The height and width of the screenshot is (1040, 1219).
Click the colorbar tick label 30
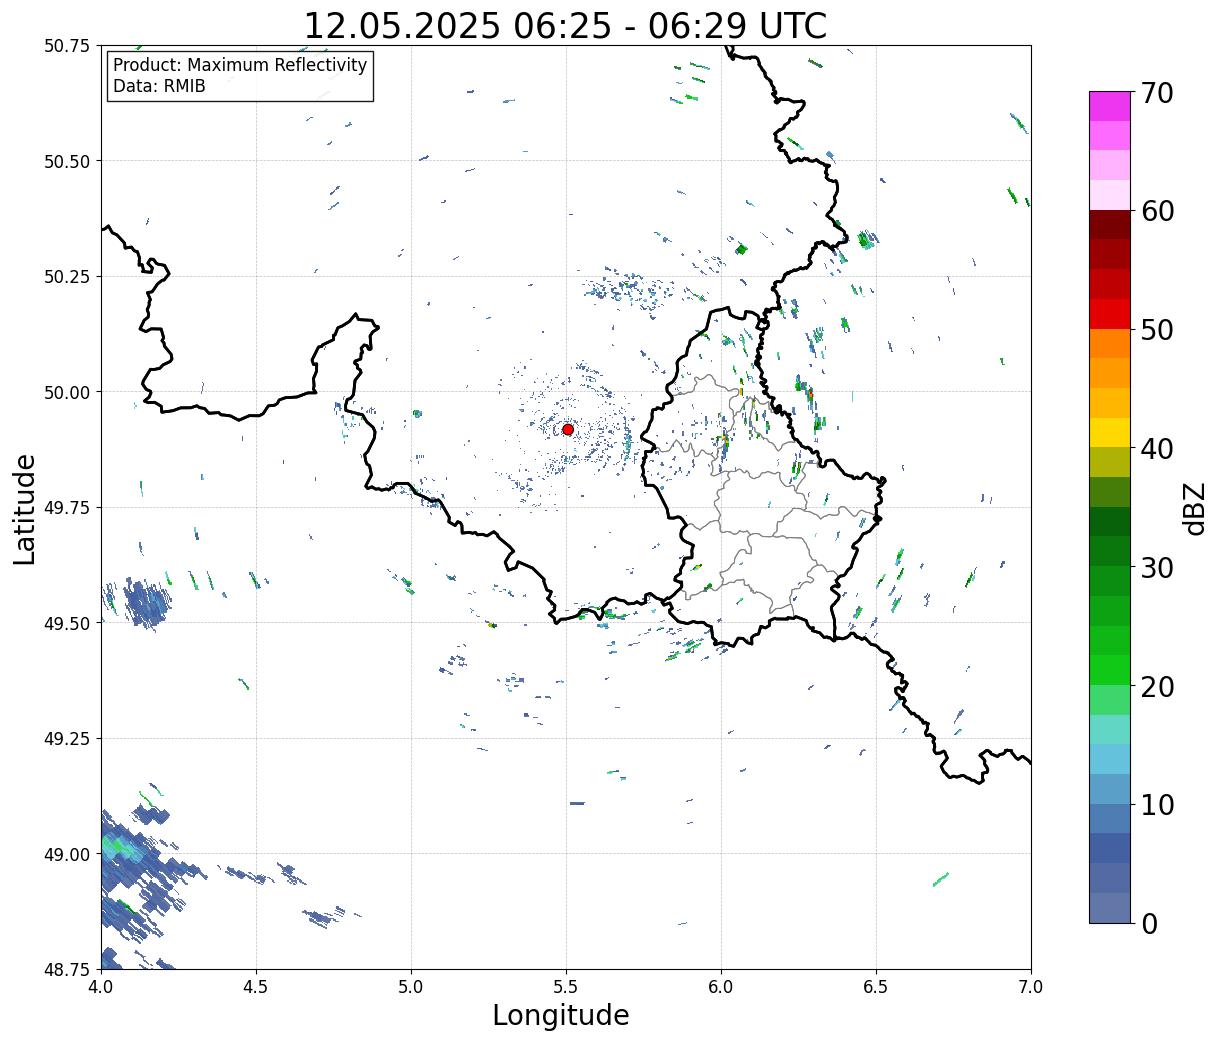point(1157,568)
